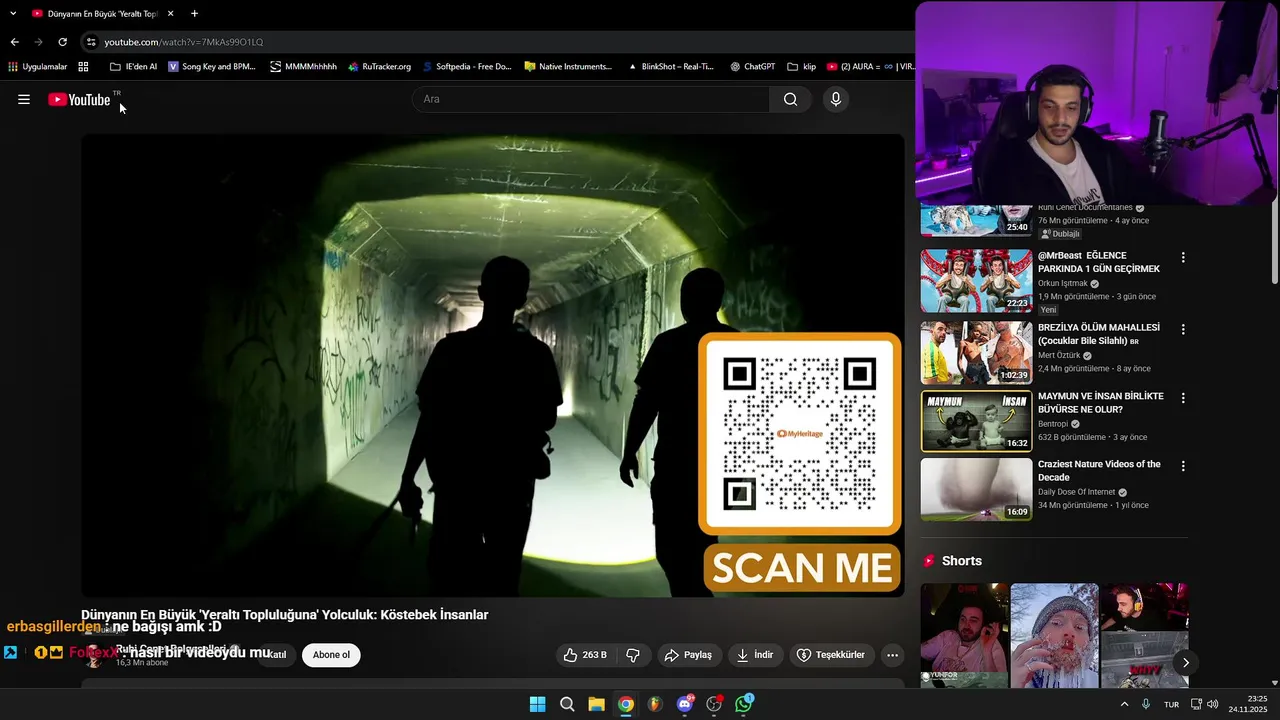Go back with browser back arrow
Viewport: 1280px width, 720px height.
pyautogui.click(x=15, y=42)
